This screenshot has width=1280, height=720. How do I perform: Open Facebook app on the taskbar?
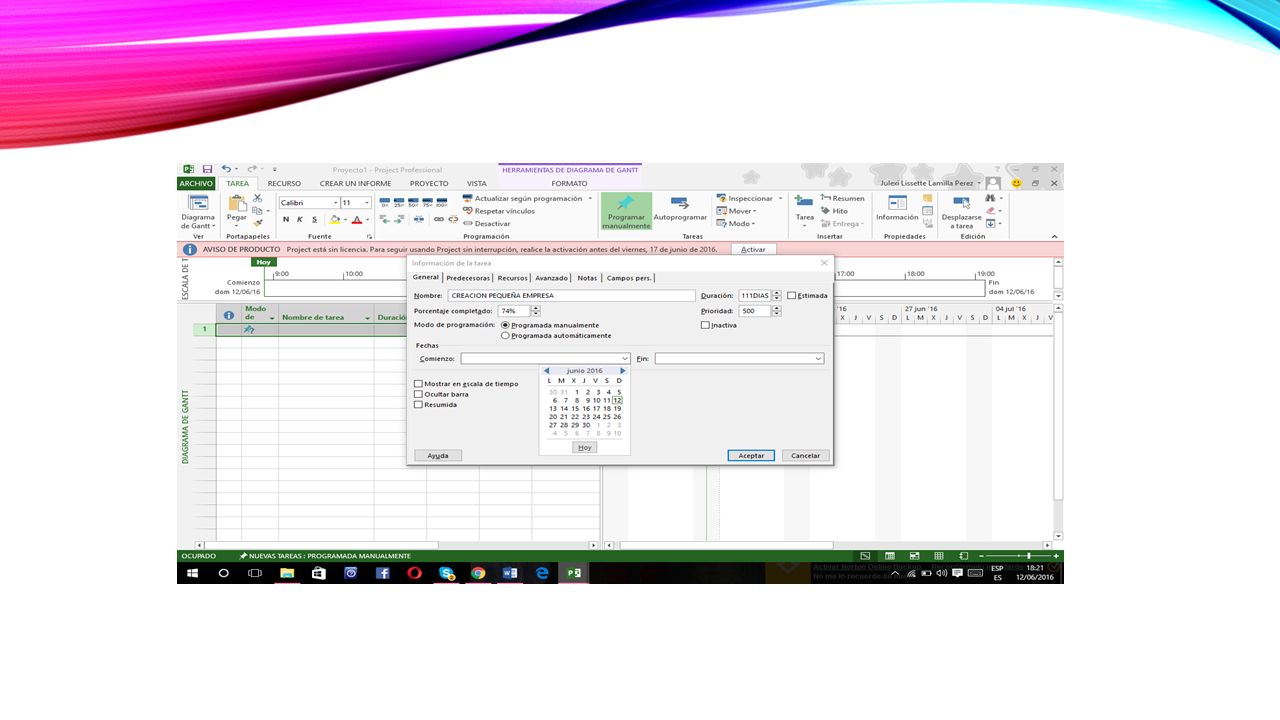click(x=382, y=573)
